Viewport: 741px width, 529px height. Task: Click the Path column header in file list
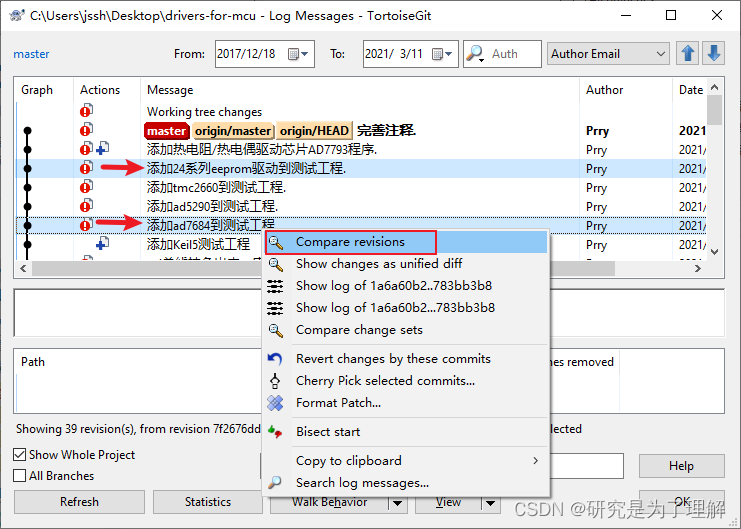point(33,362)
